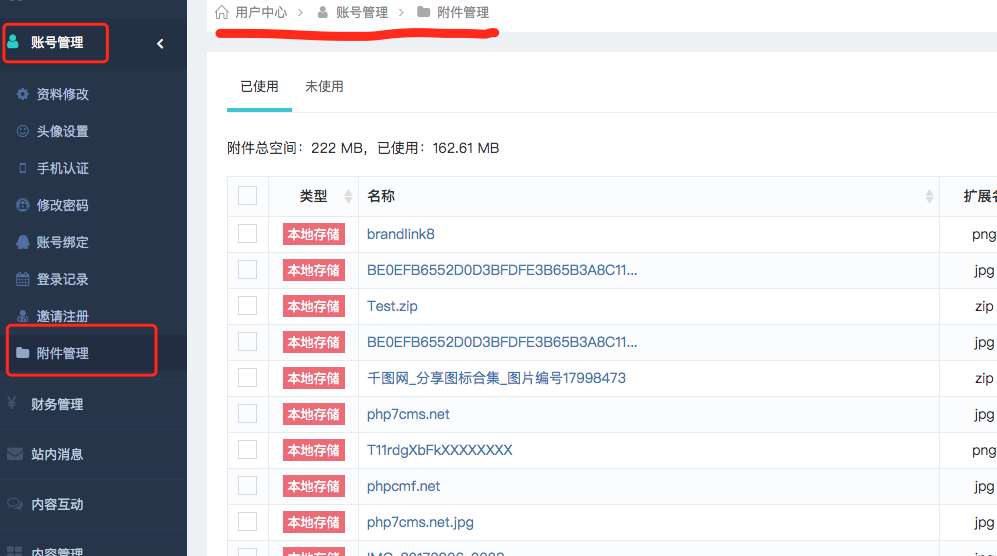Click the home icon in breadcrumb
This screenshot has width=997, height=556.
click(221, 12)
